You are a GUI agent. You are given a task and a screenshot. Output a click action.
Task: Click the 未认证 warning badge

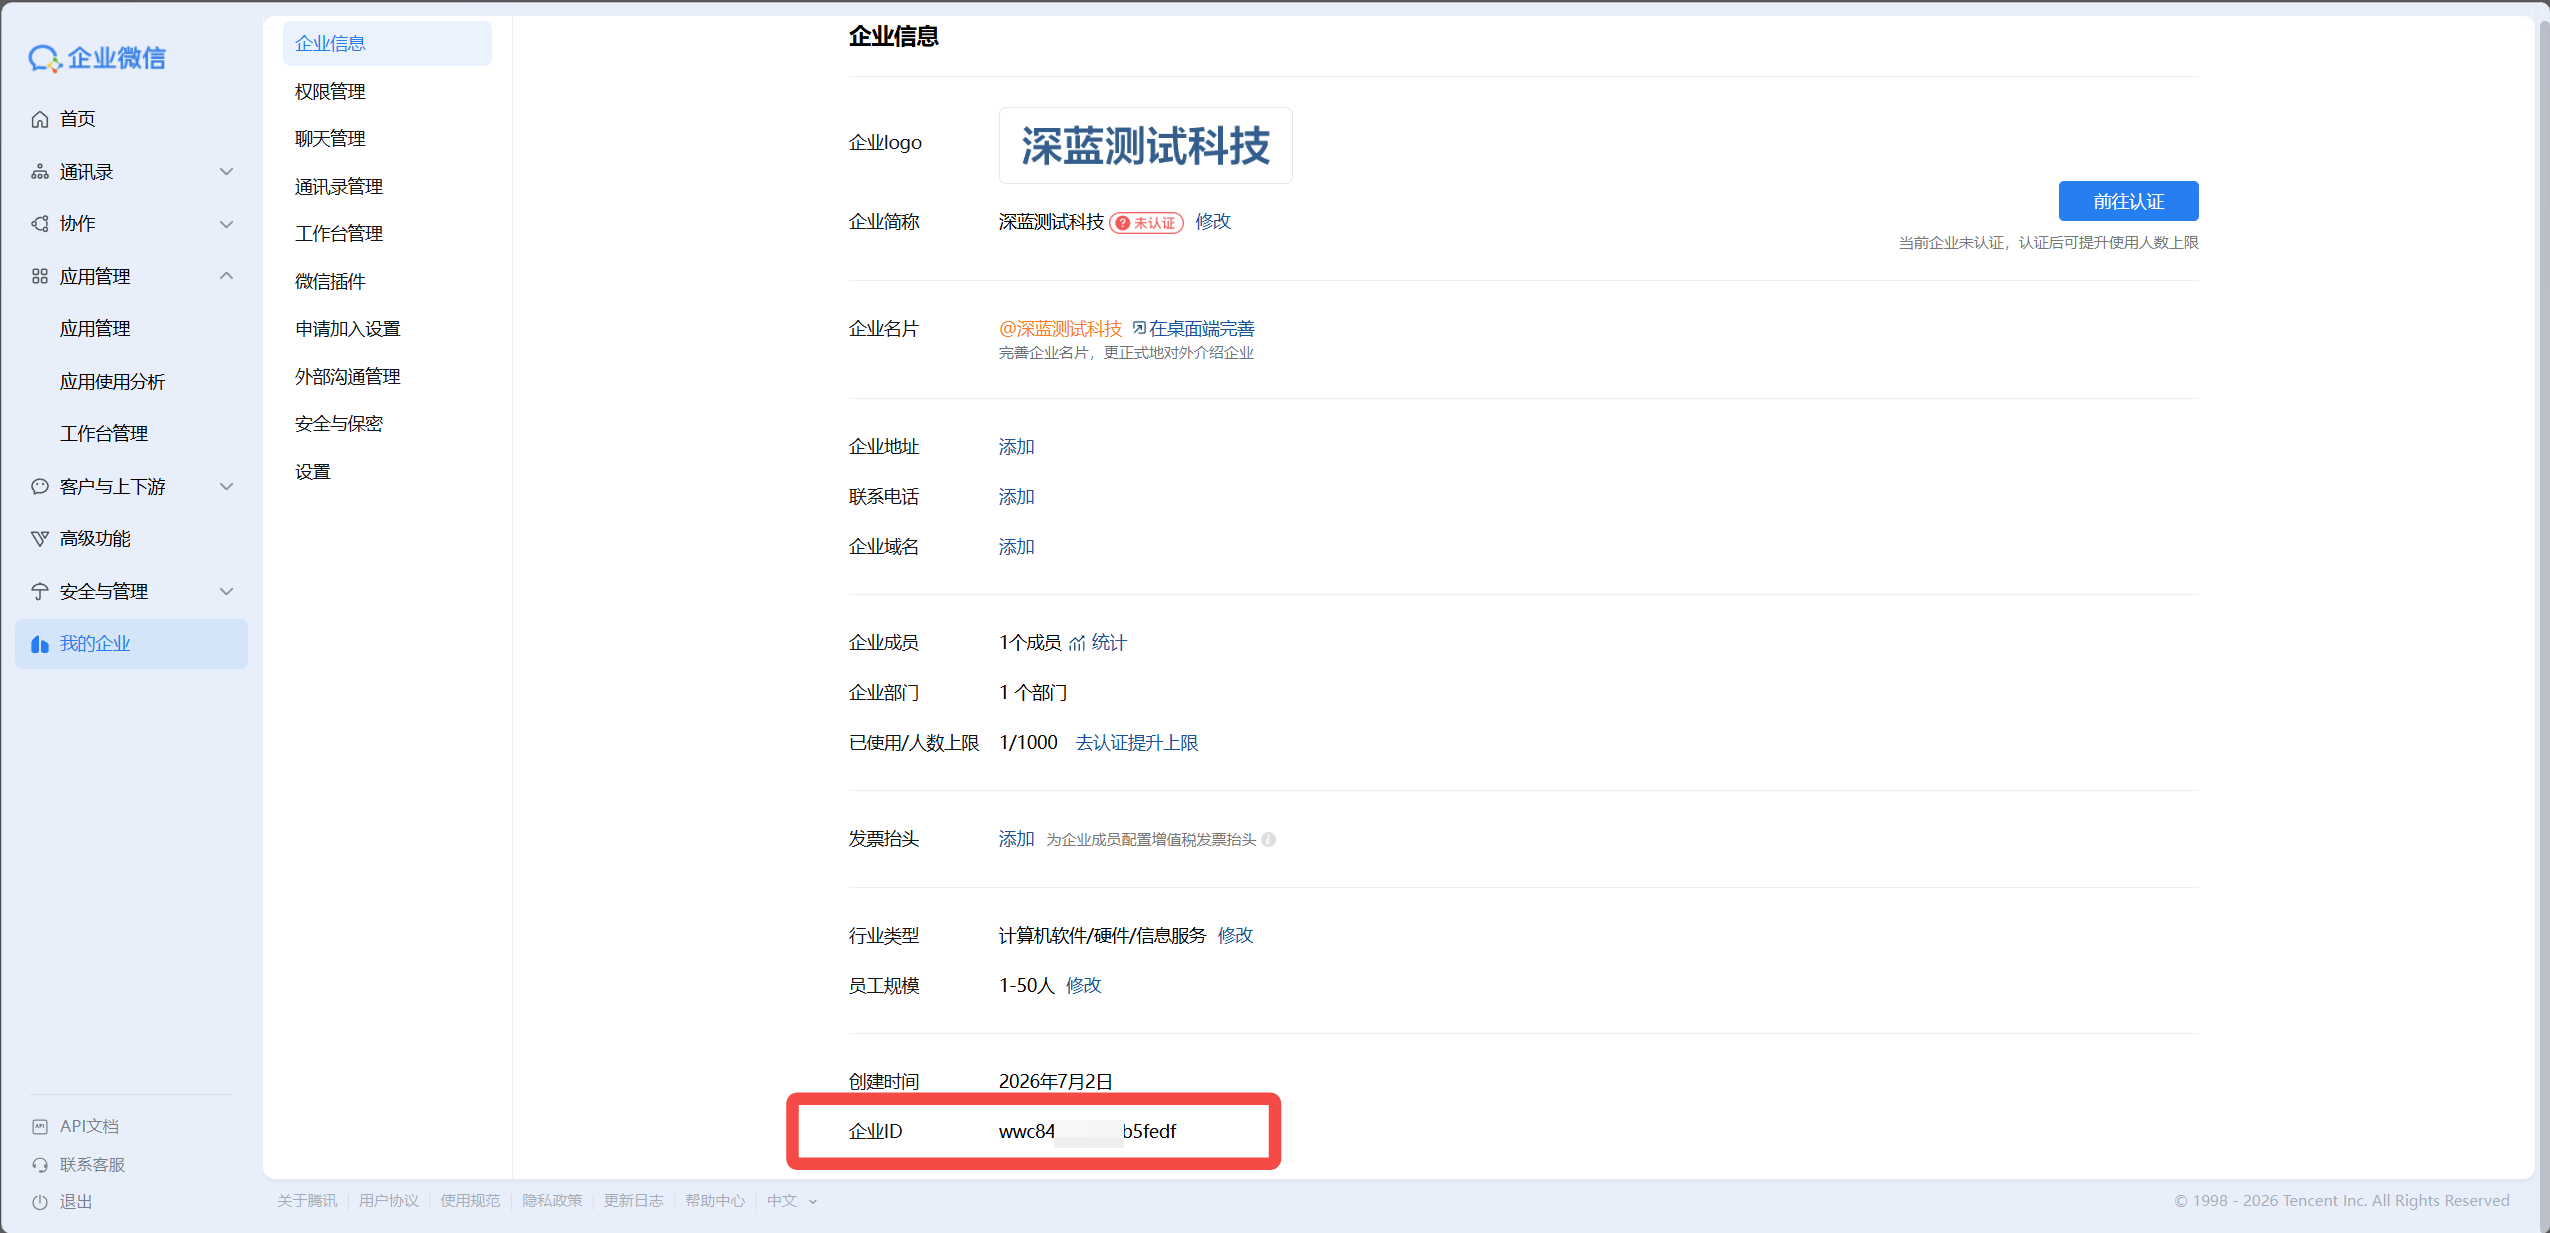(x=1146, y=223)
